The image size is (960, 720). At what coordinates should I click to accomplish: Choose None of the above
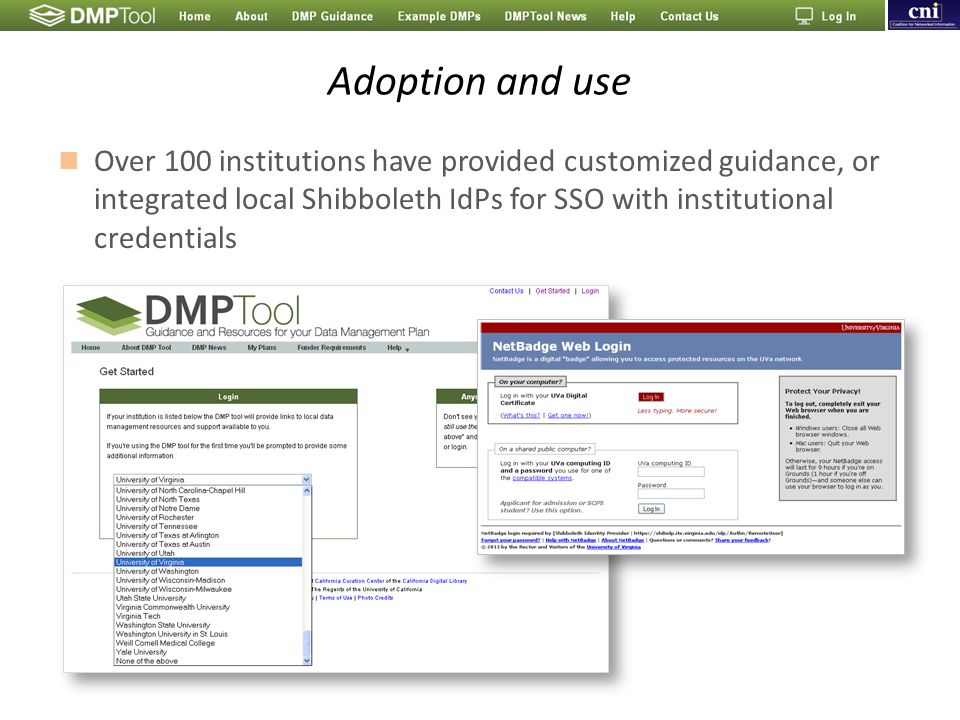click(147, 661)
